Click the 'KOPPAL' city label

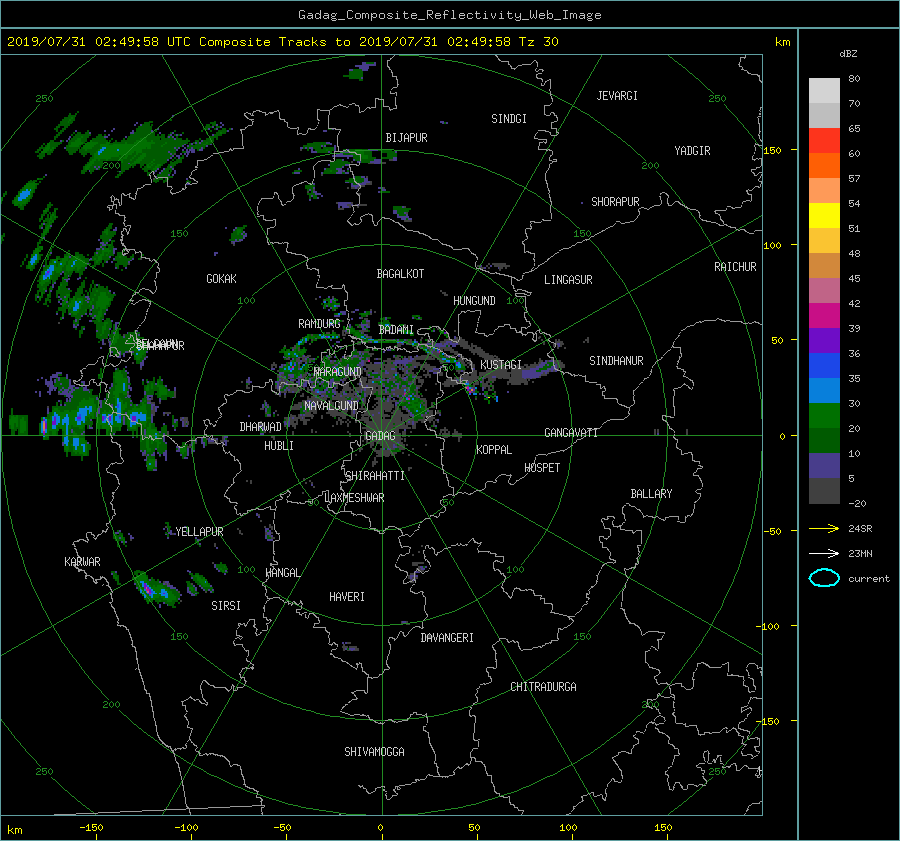tap(494, 450)
